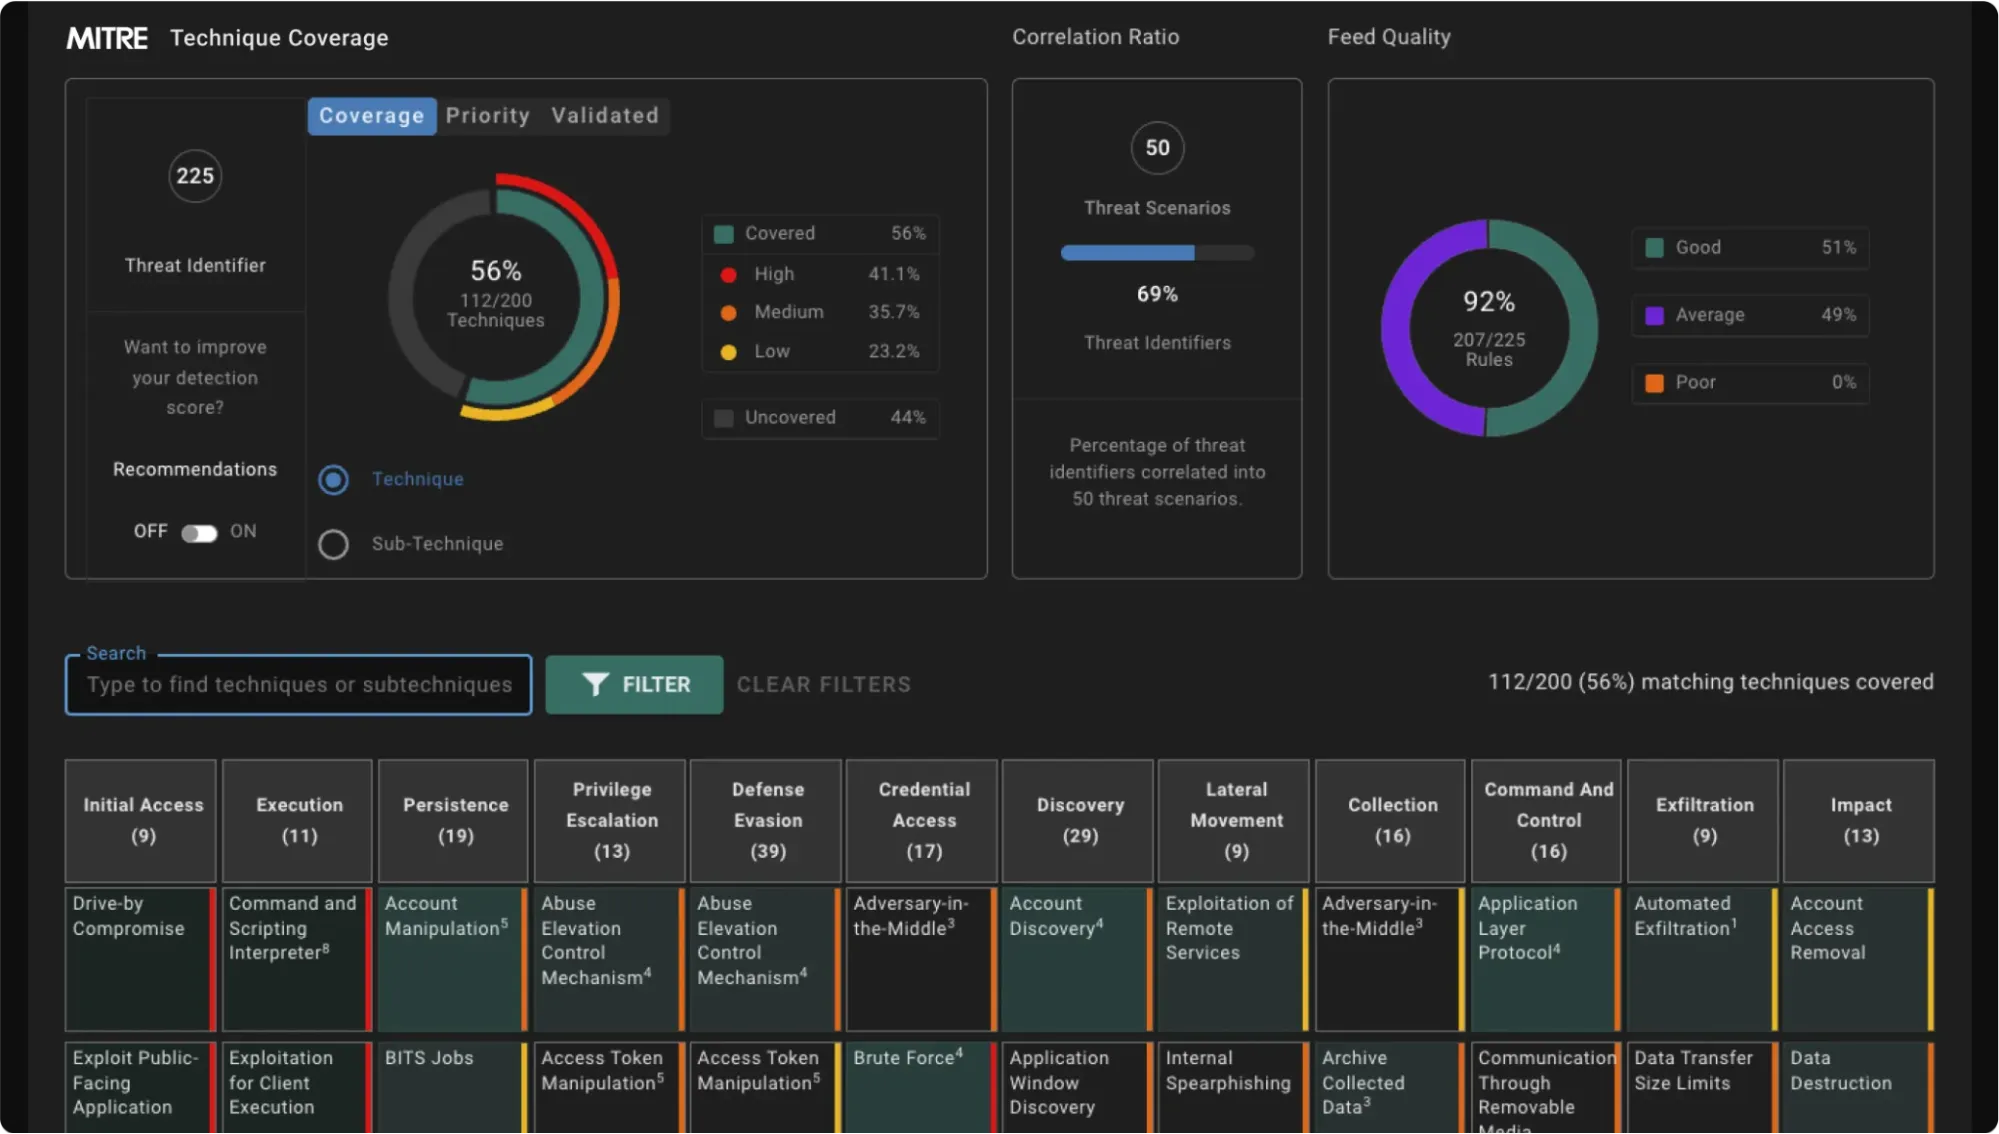Toggle the Recommendations OFF/ON switch
This screenshot has width=1999, height=1134.
(199, 533)
